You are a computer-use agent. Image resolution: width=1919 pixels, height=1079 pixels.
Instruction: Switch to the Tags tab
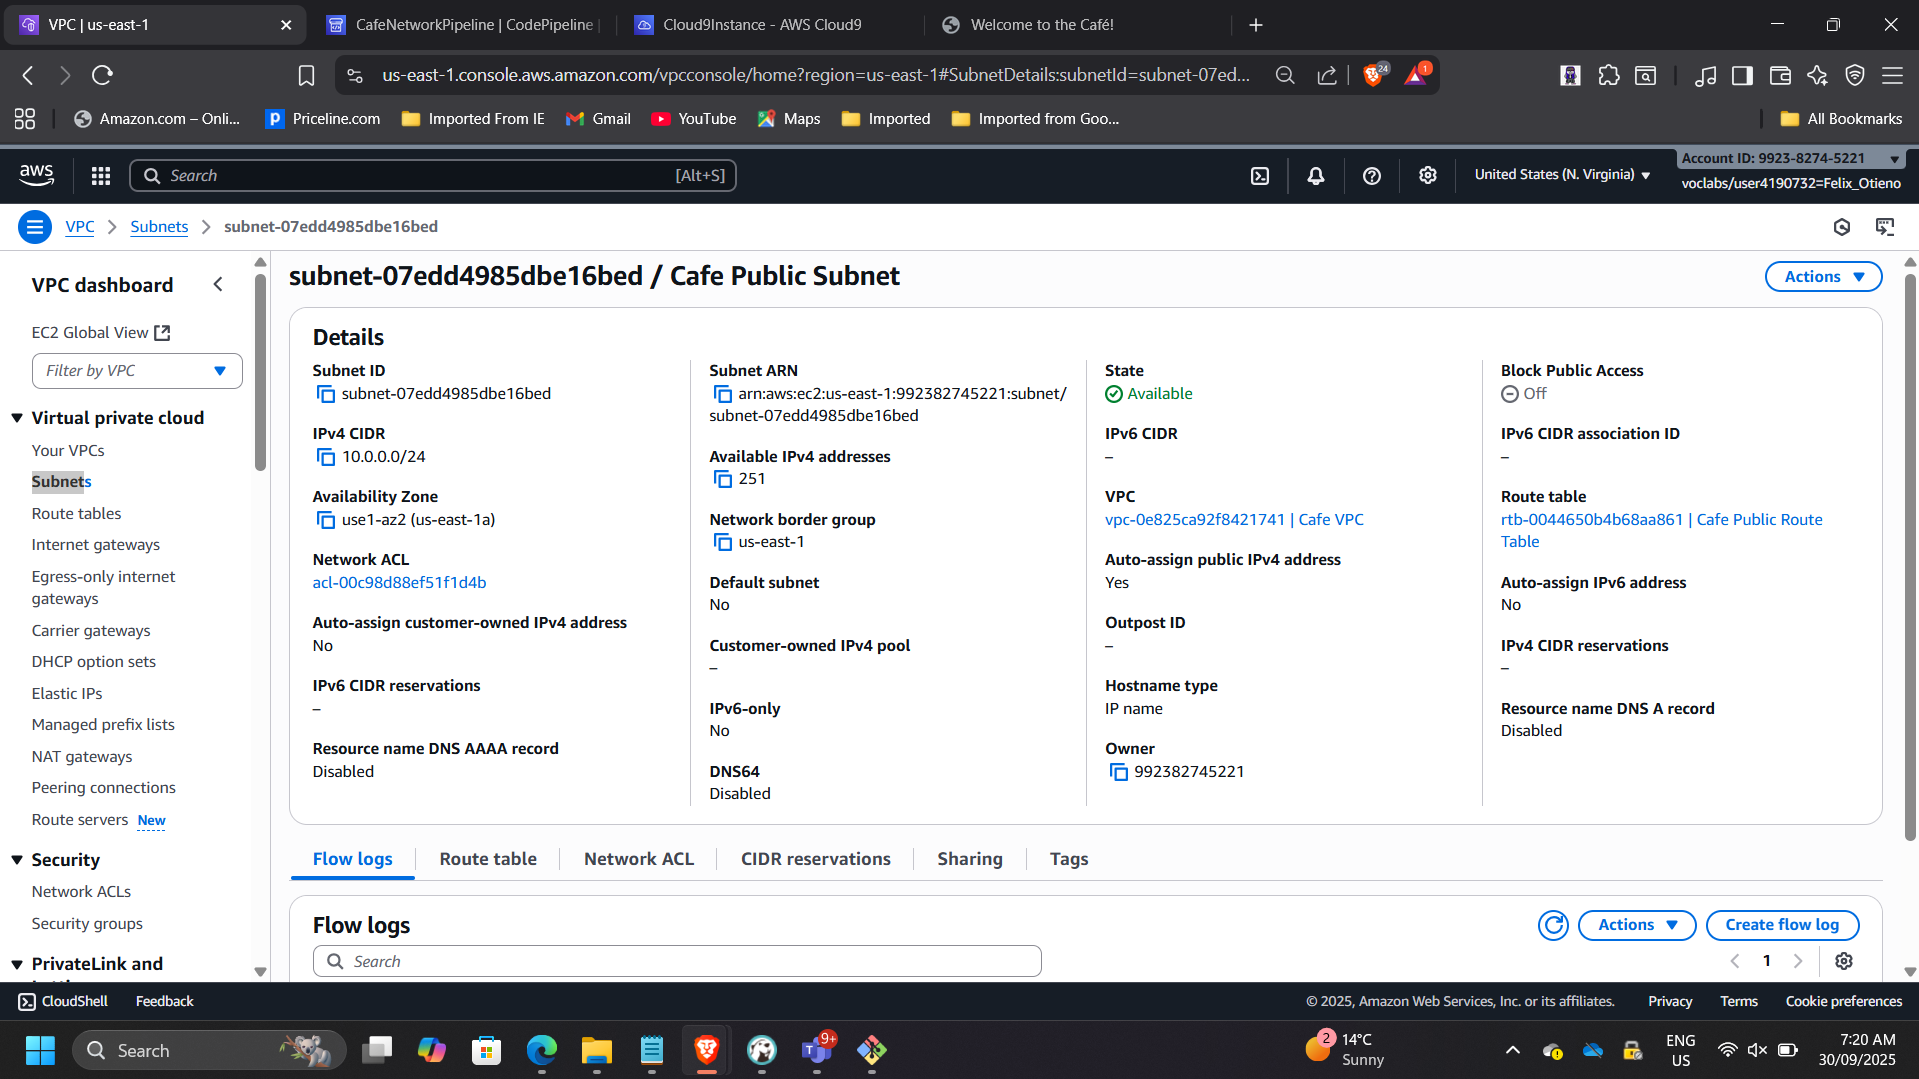click(1068, 858)
